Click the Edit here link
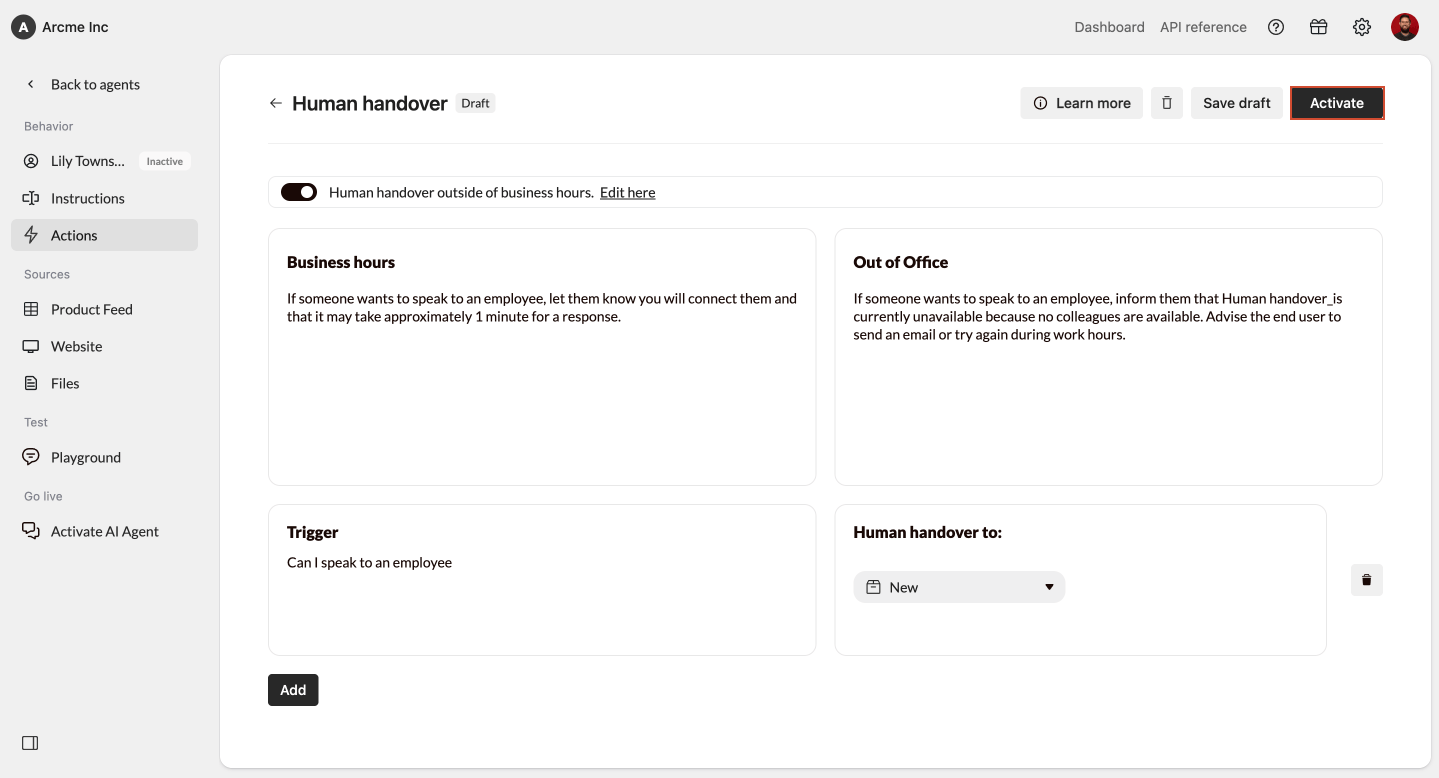This screenshot has width=1439, height=778. click(628, 192)
